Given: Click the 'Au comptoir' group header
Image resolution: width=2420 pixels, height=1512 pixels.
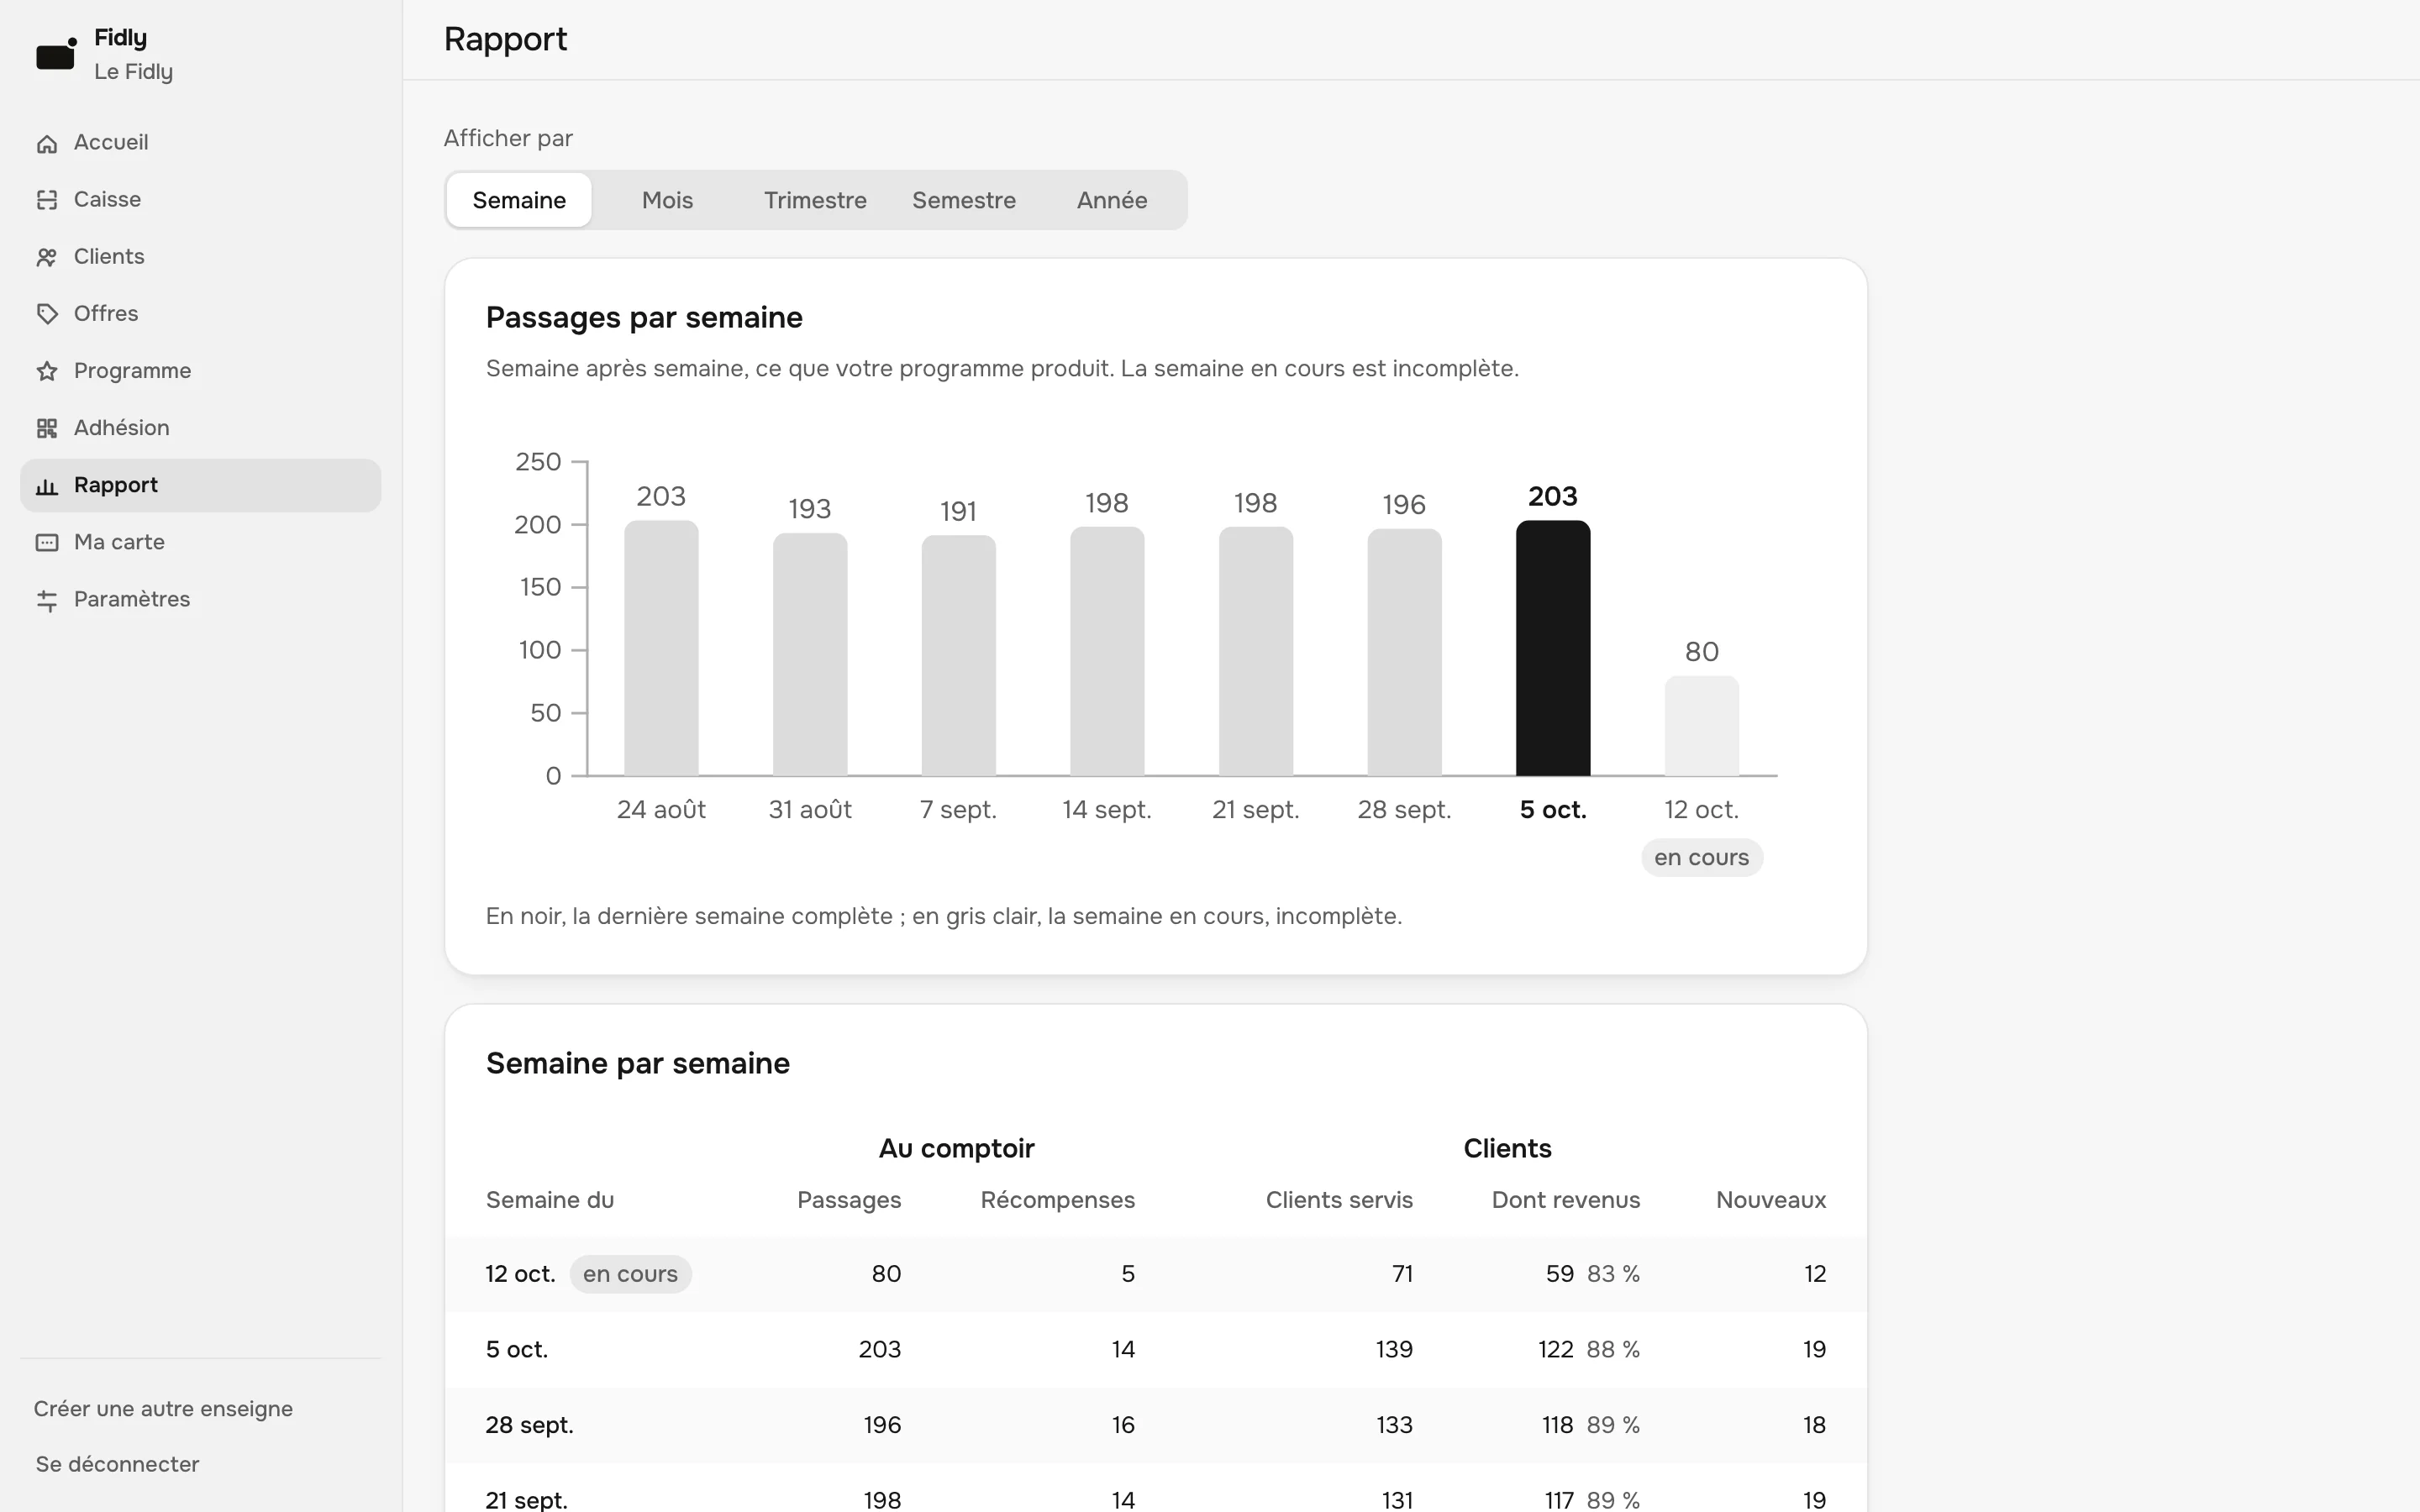Looking at the screenshot, I should [x=957, y=1148].
